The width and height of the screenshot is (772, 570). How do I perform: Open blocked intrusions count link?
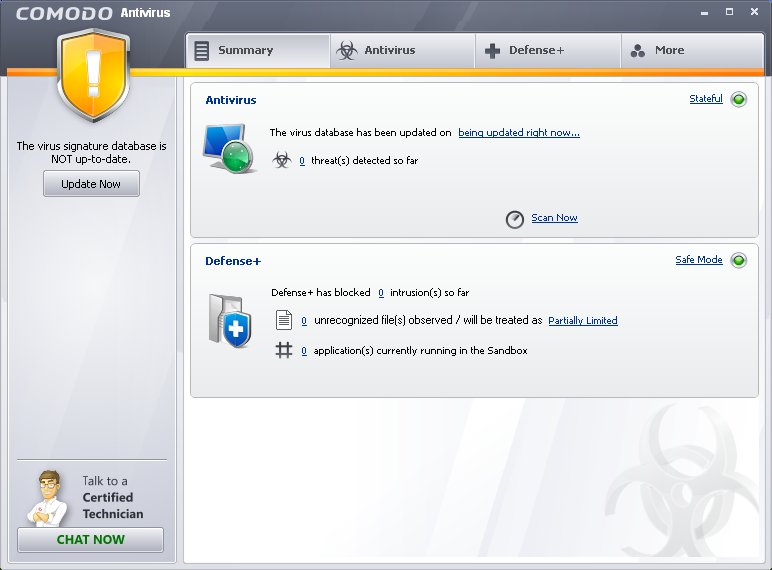click(381, 293)
